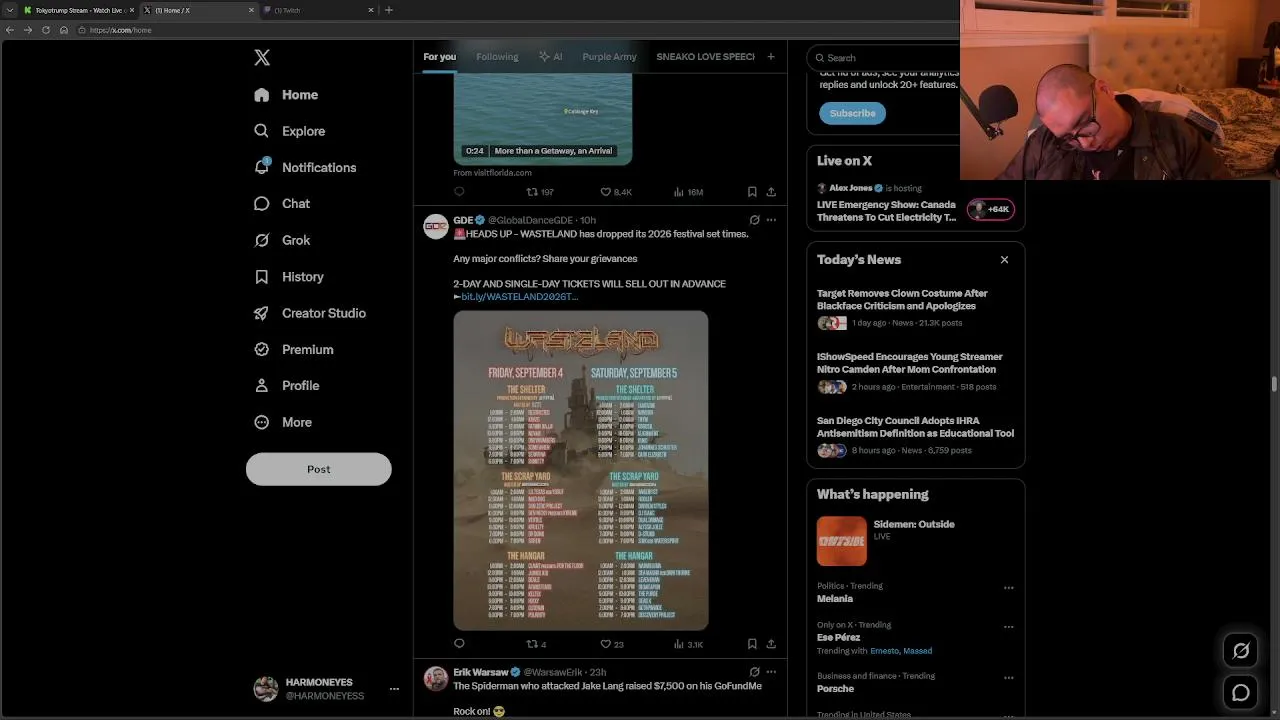
Task: Open options for the Melania trend
Action: (x=1008, y=588)
